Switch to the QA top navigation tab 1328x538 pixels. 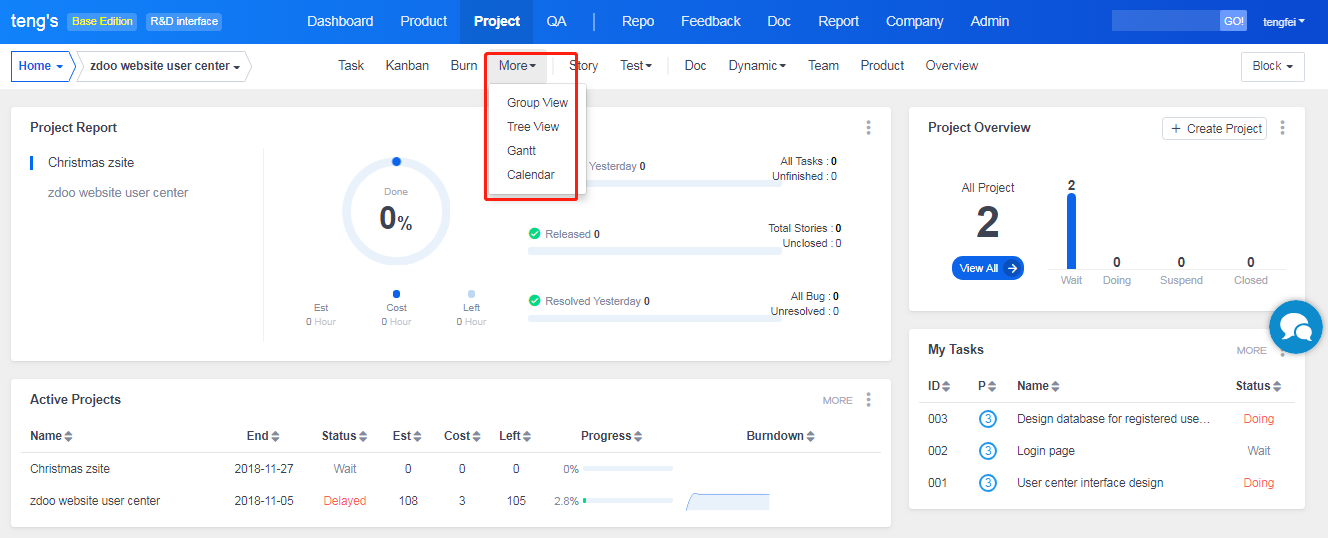(x=556, y=21)
